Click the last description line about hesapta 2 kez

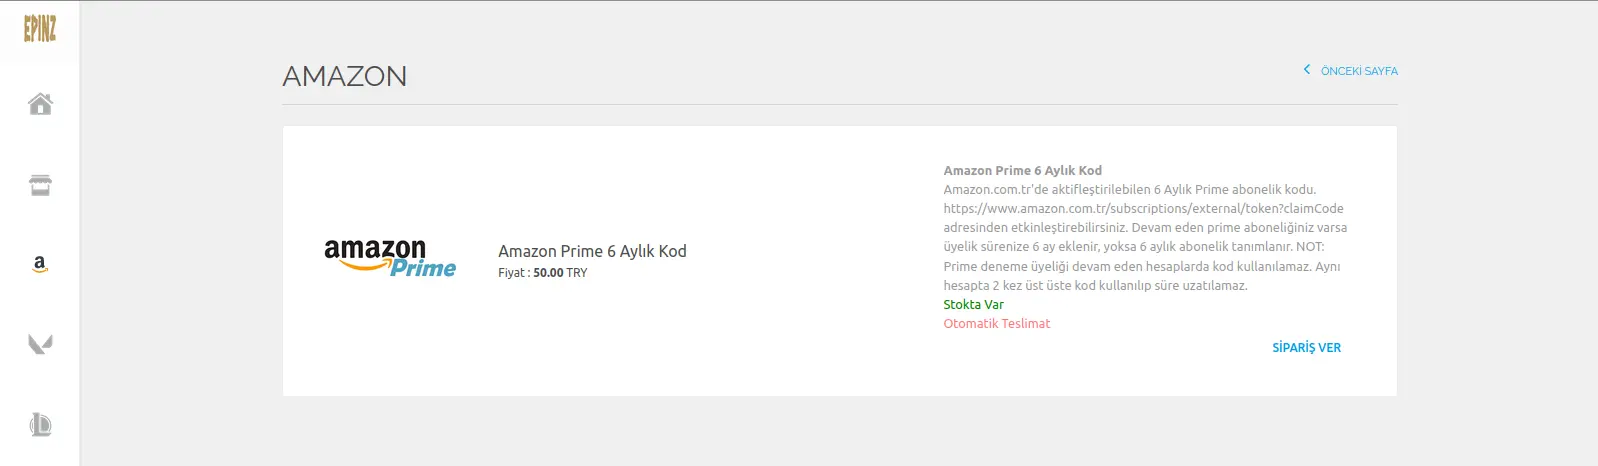(x=1095, y=285)
